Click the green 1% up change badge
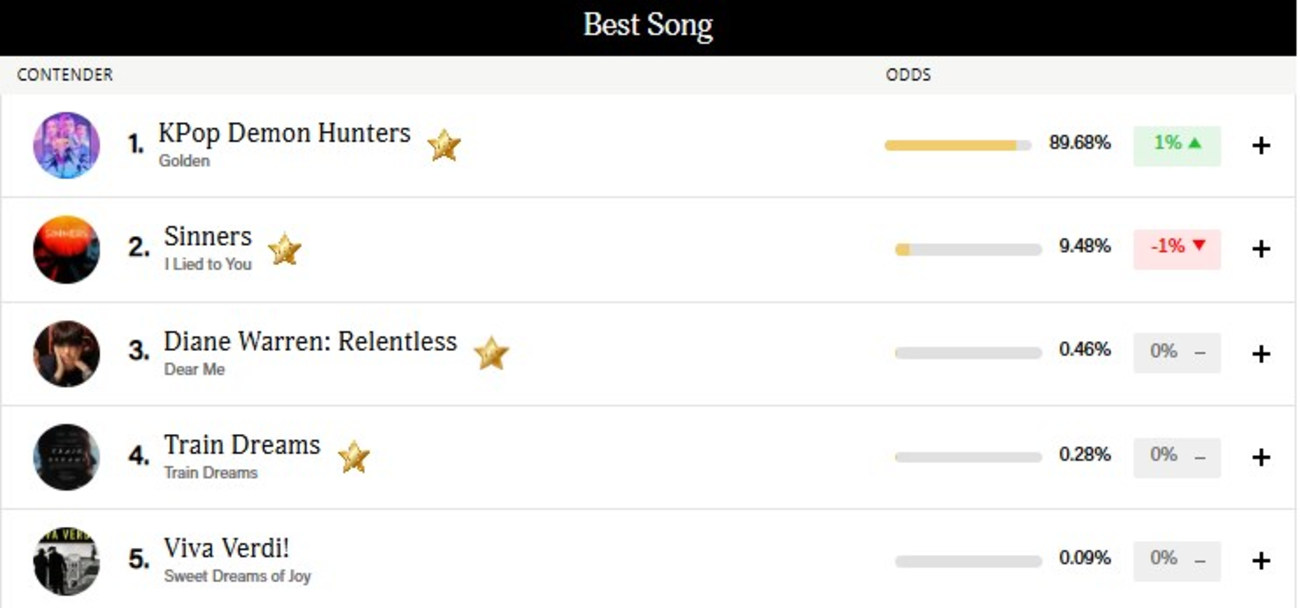Screen dimensions: 1300x608 coord(1177,144)
